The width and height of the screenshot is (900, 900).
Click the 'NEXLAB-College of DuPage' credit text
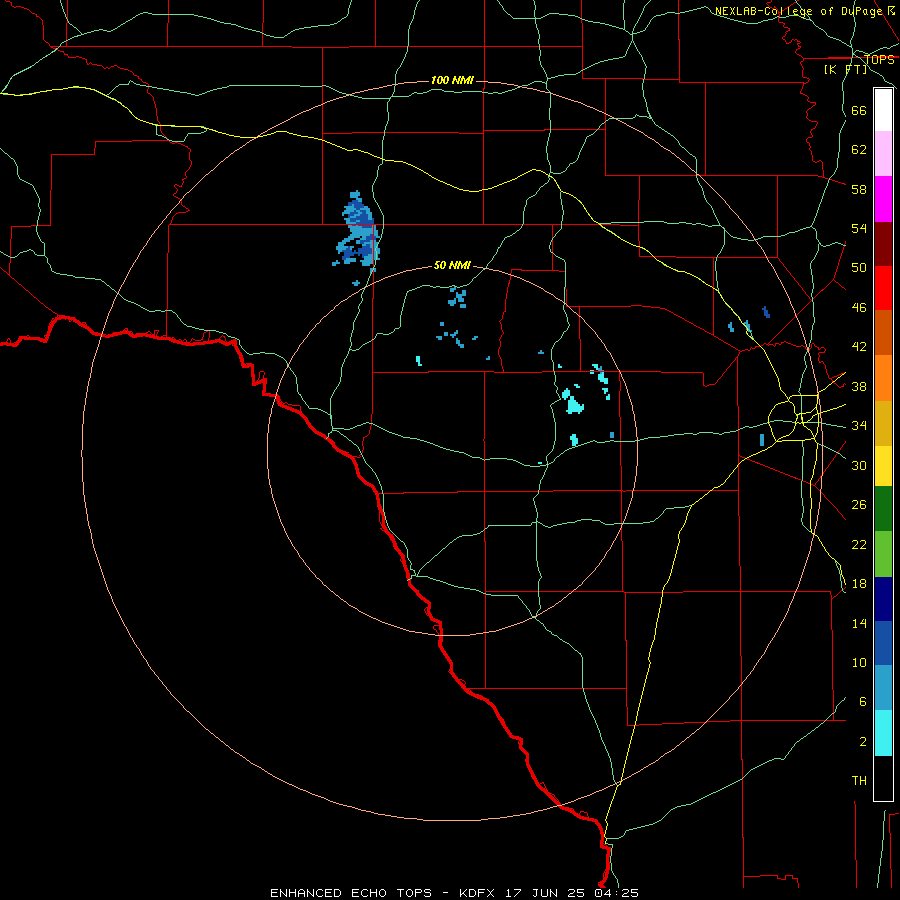[798, 11]
